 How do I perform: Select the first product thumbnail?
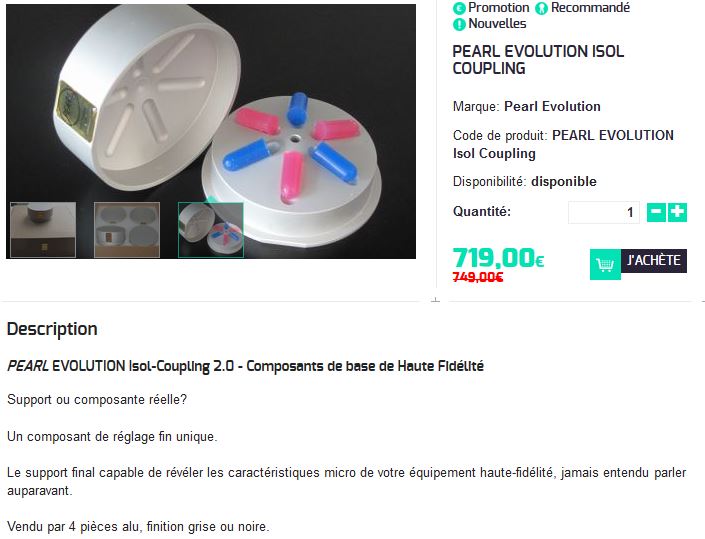coord(43,230)
